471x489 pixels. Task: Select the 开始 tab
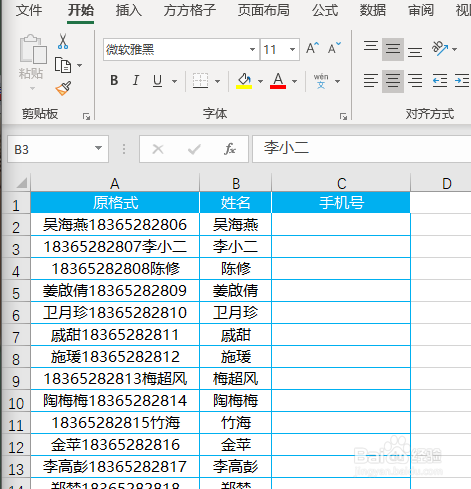pyautogui.click(x=81, y=10)
